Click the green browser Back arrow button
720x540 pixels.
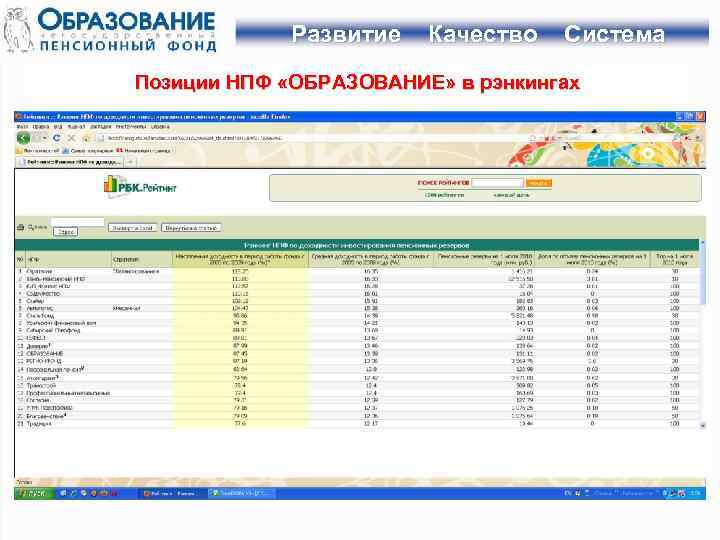click(x=23, y=138)
